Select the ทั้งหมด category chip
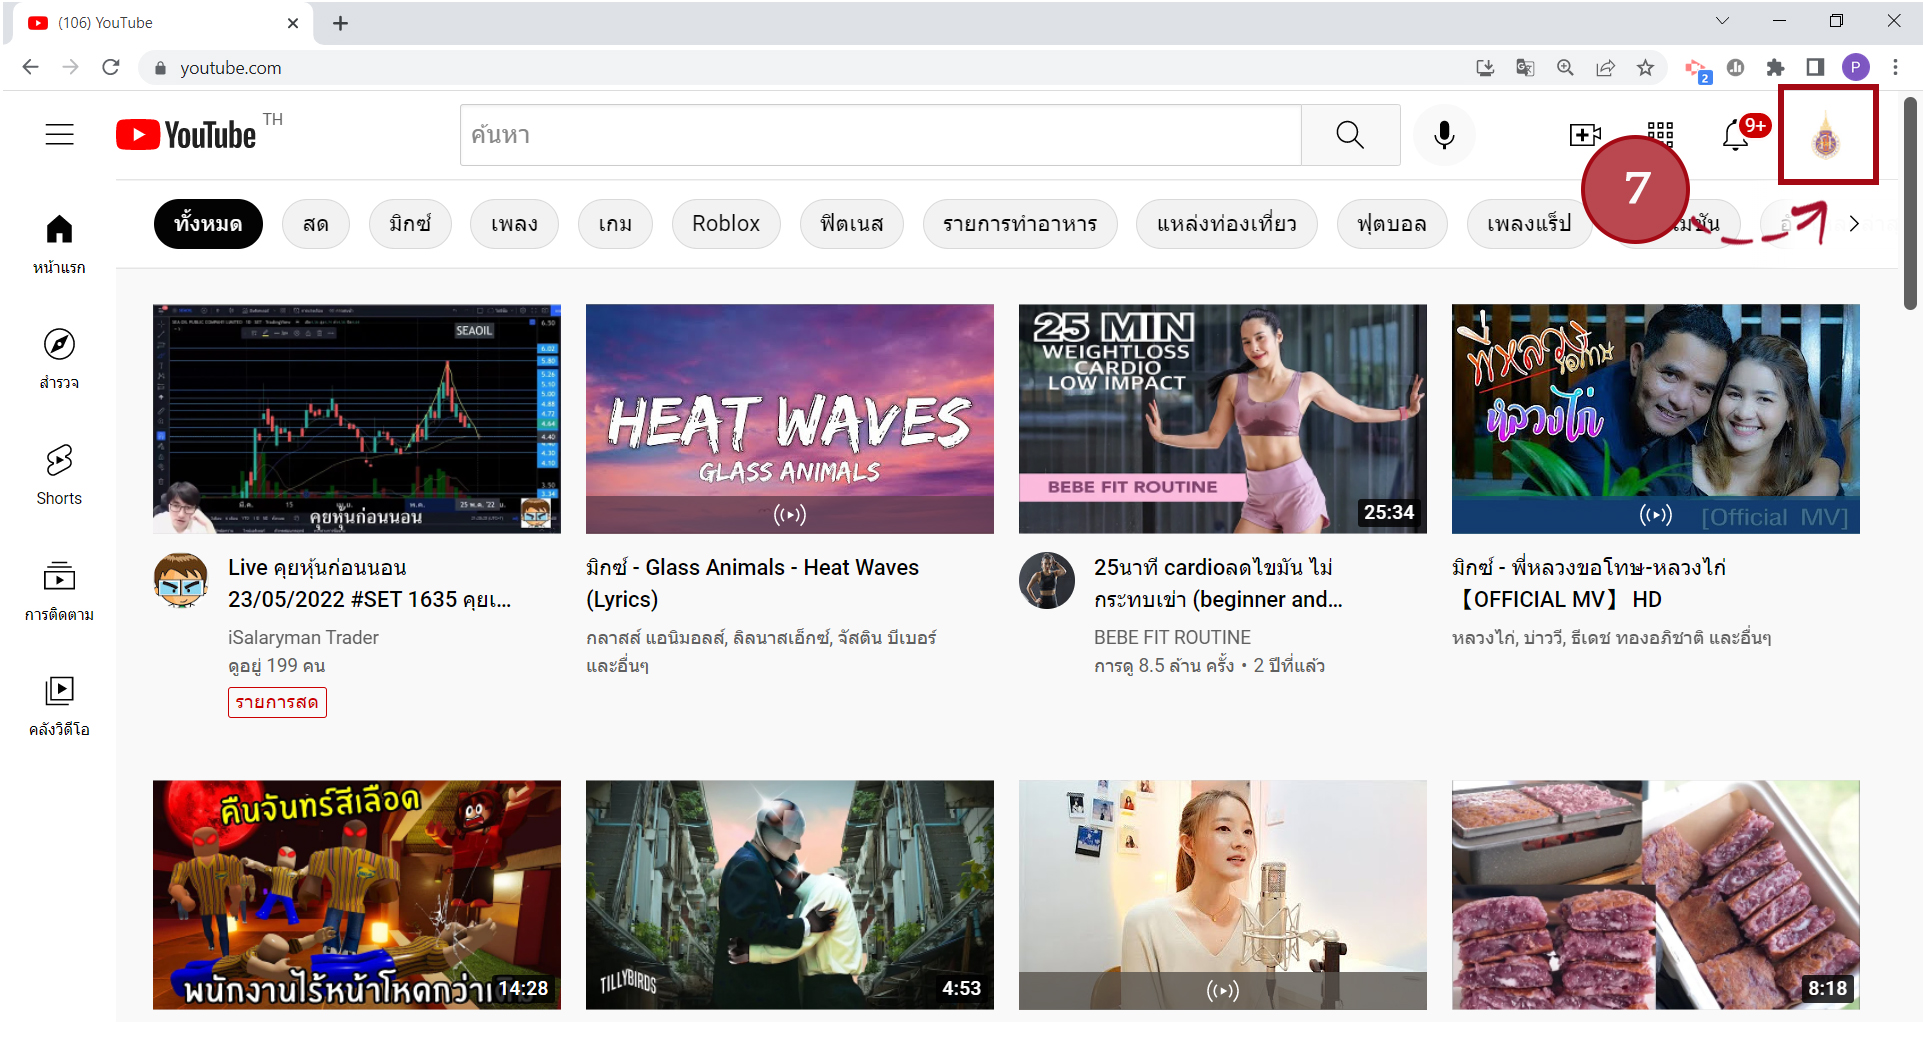Screen dimensions: 1923x1040 [208, 223]
